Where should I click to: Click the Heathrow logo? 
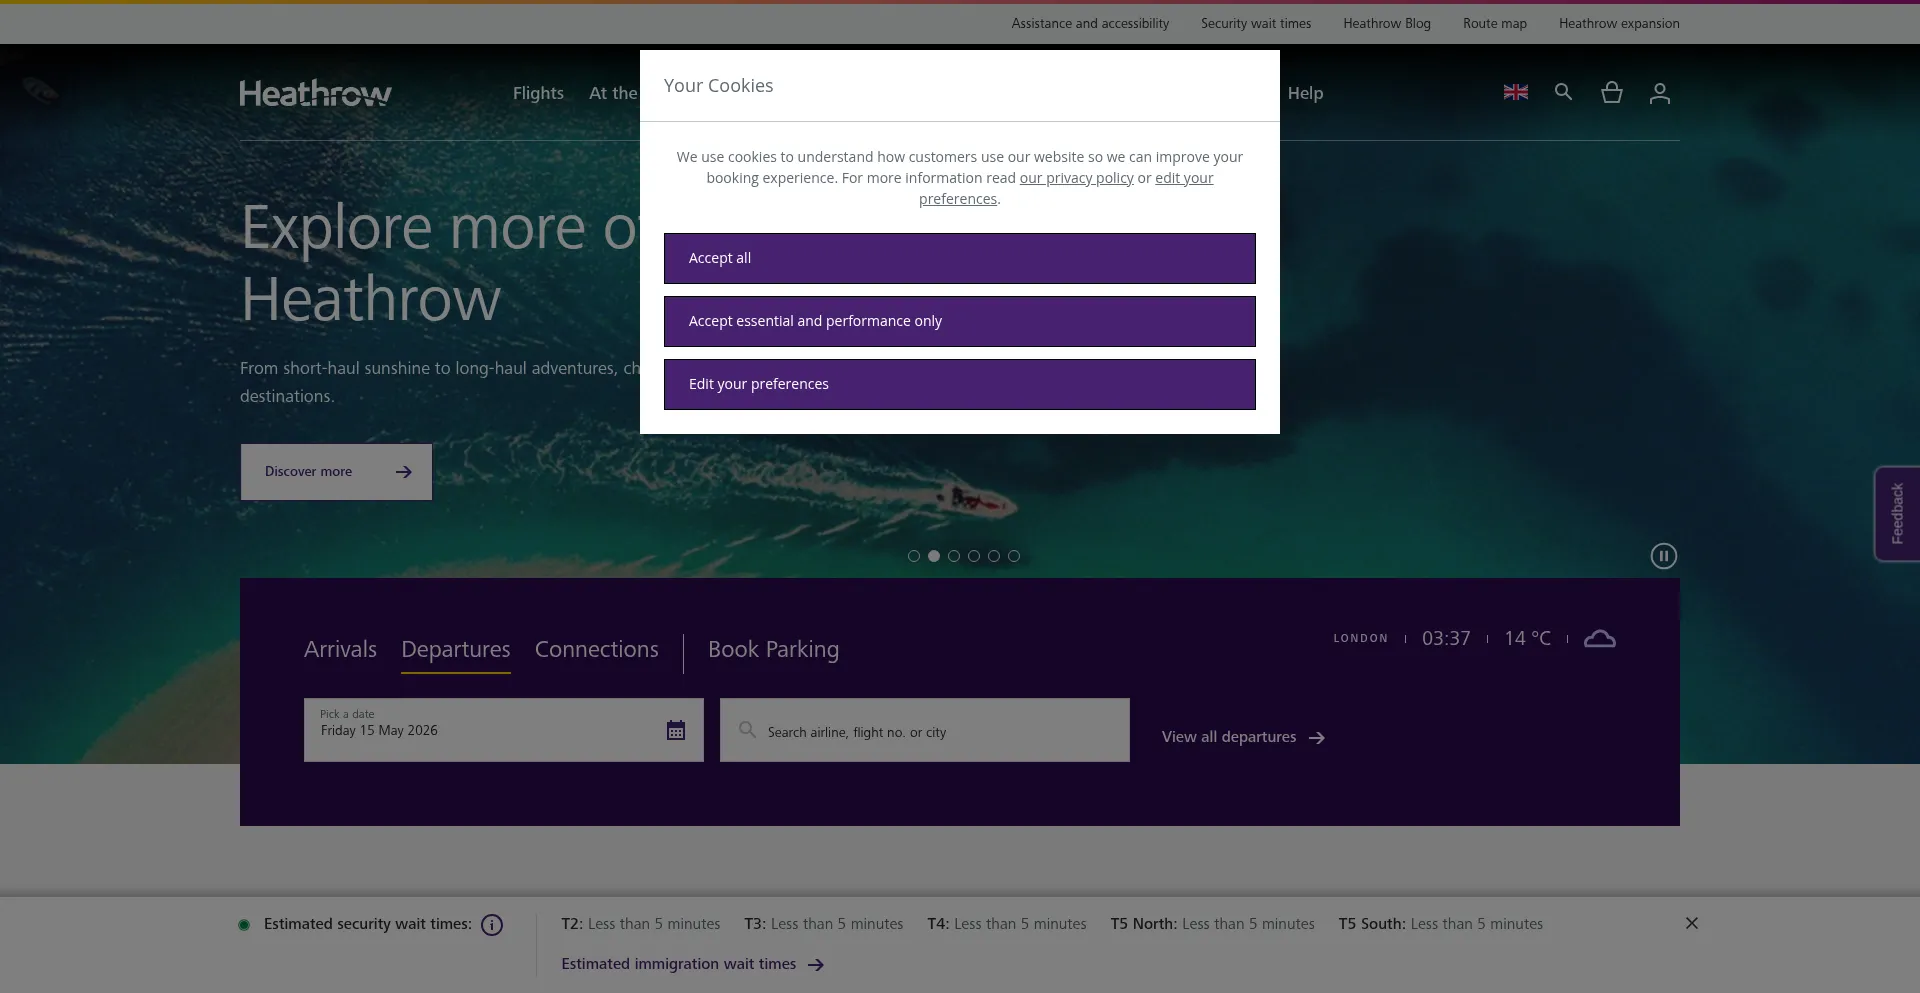tap(315, 93)
